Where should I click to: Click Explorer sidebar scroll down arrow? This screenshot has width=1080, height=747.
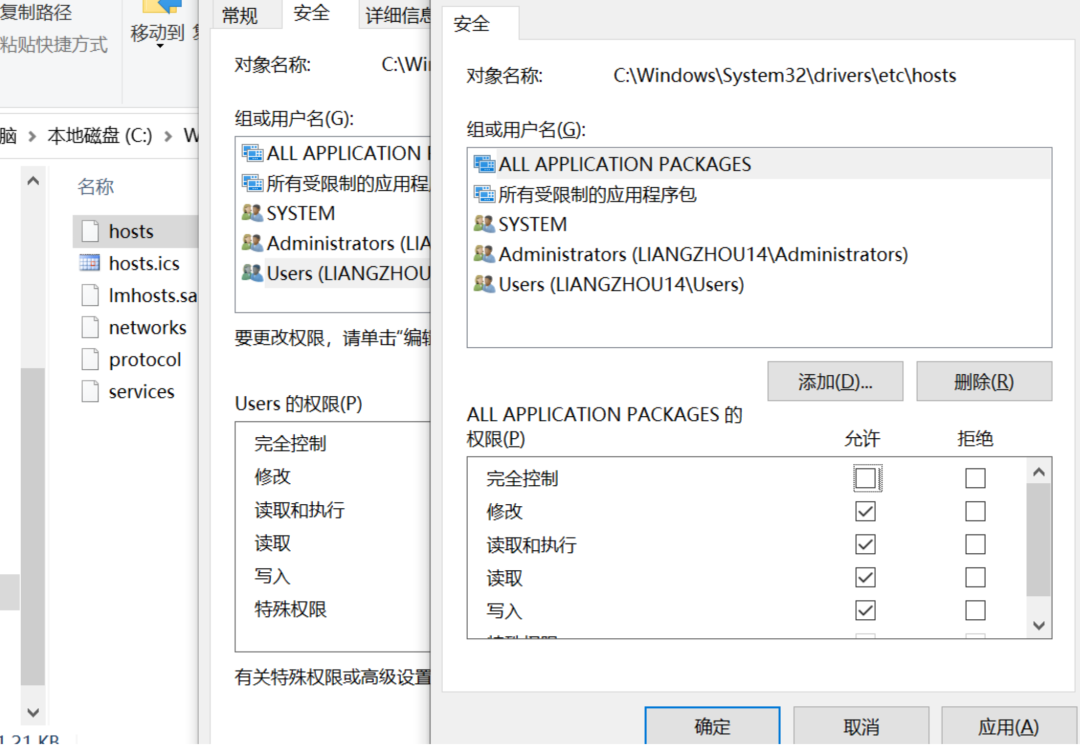[x=32, y=712]
